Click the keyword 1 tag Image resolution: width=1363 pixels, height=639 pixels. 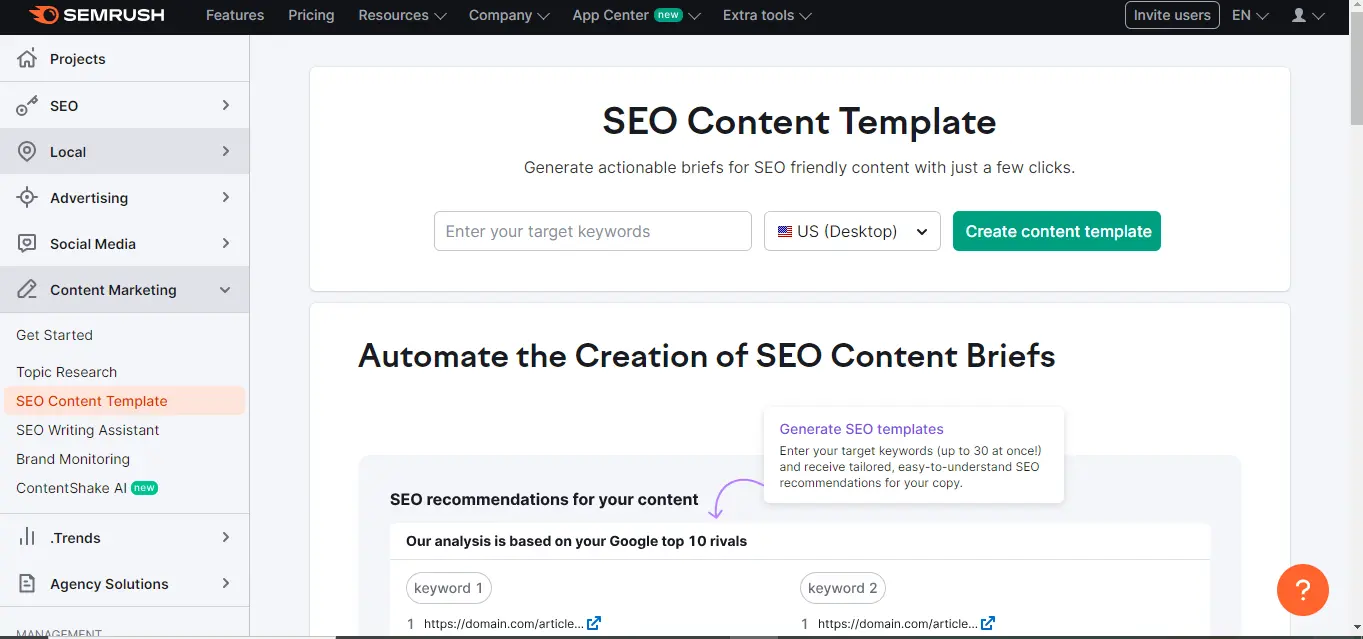pos(448,588)
